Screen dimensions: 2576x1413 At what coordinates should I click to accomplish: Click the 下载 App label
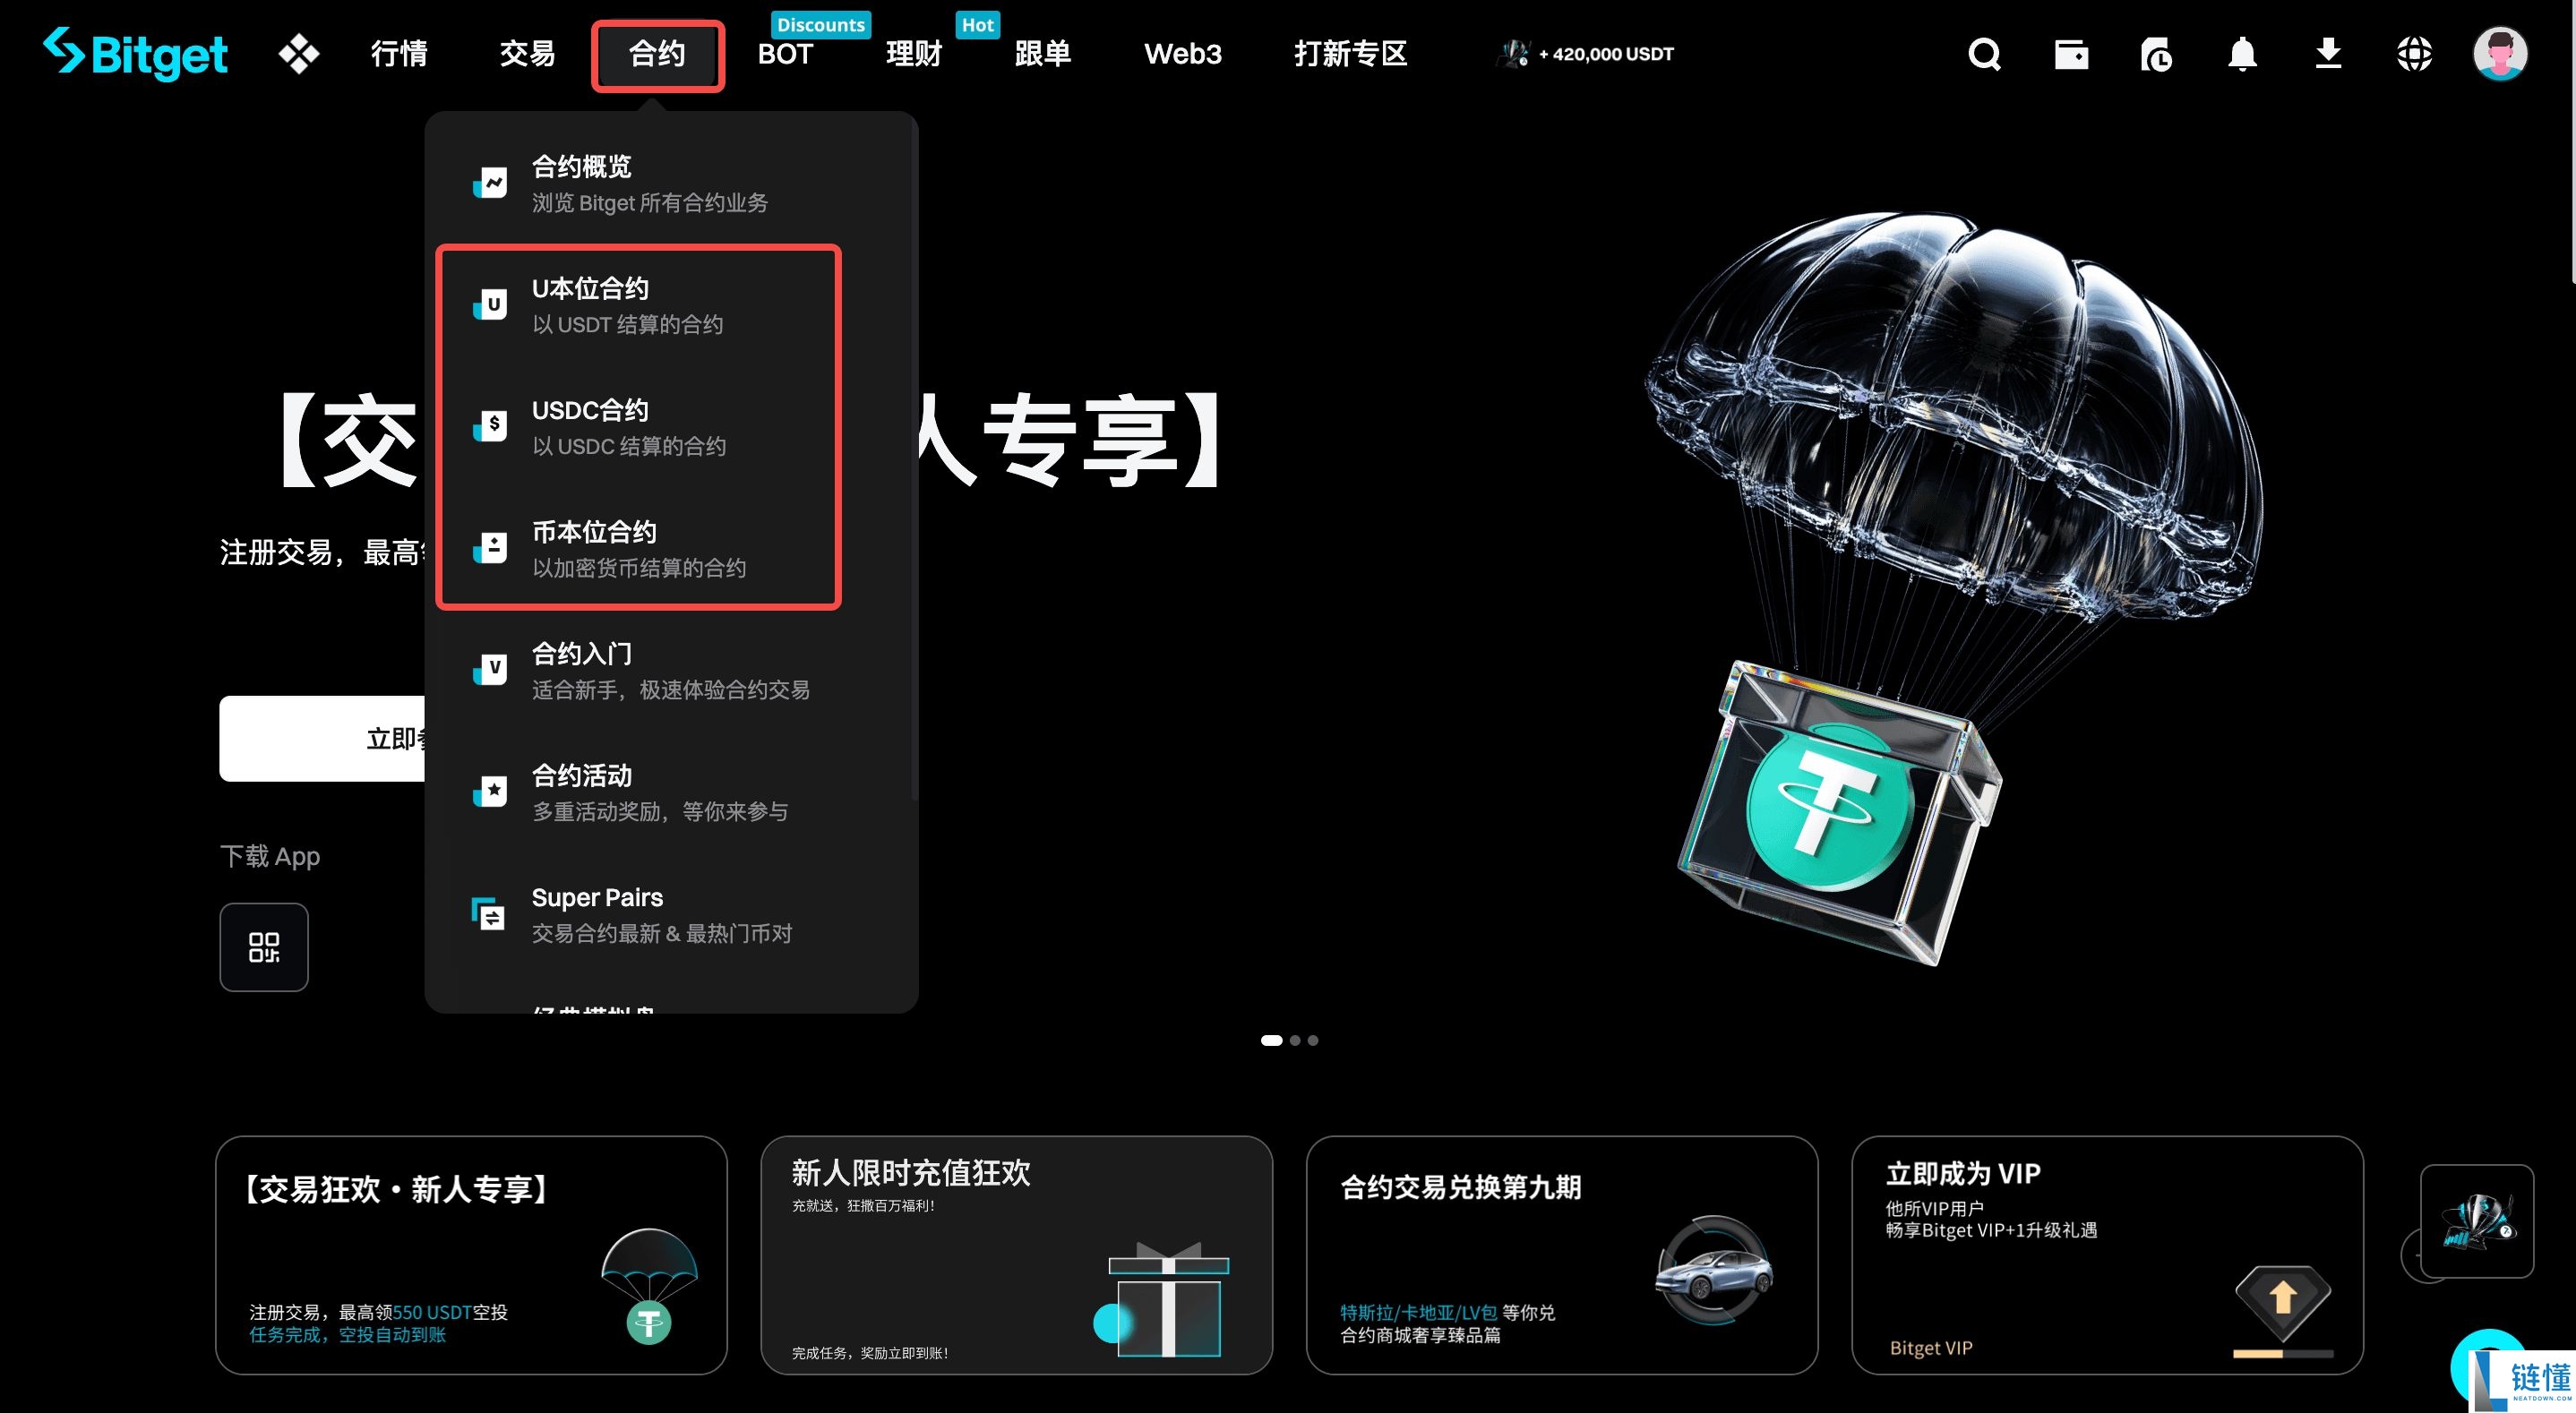(270, 857)
